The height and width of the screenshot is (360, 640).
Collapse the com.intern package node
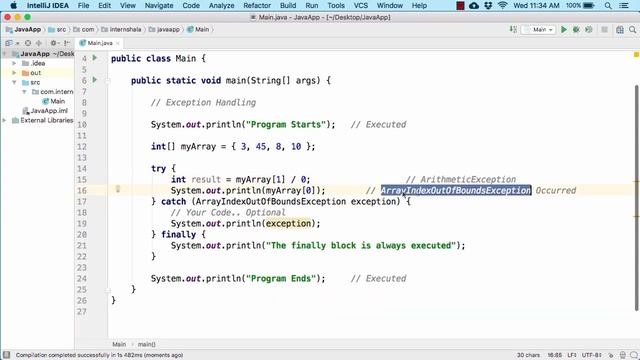tap(24, 91)
